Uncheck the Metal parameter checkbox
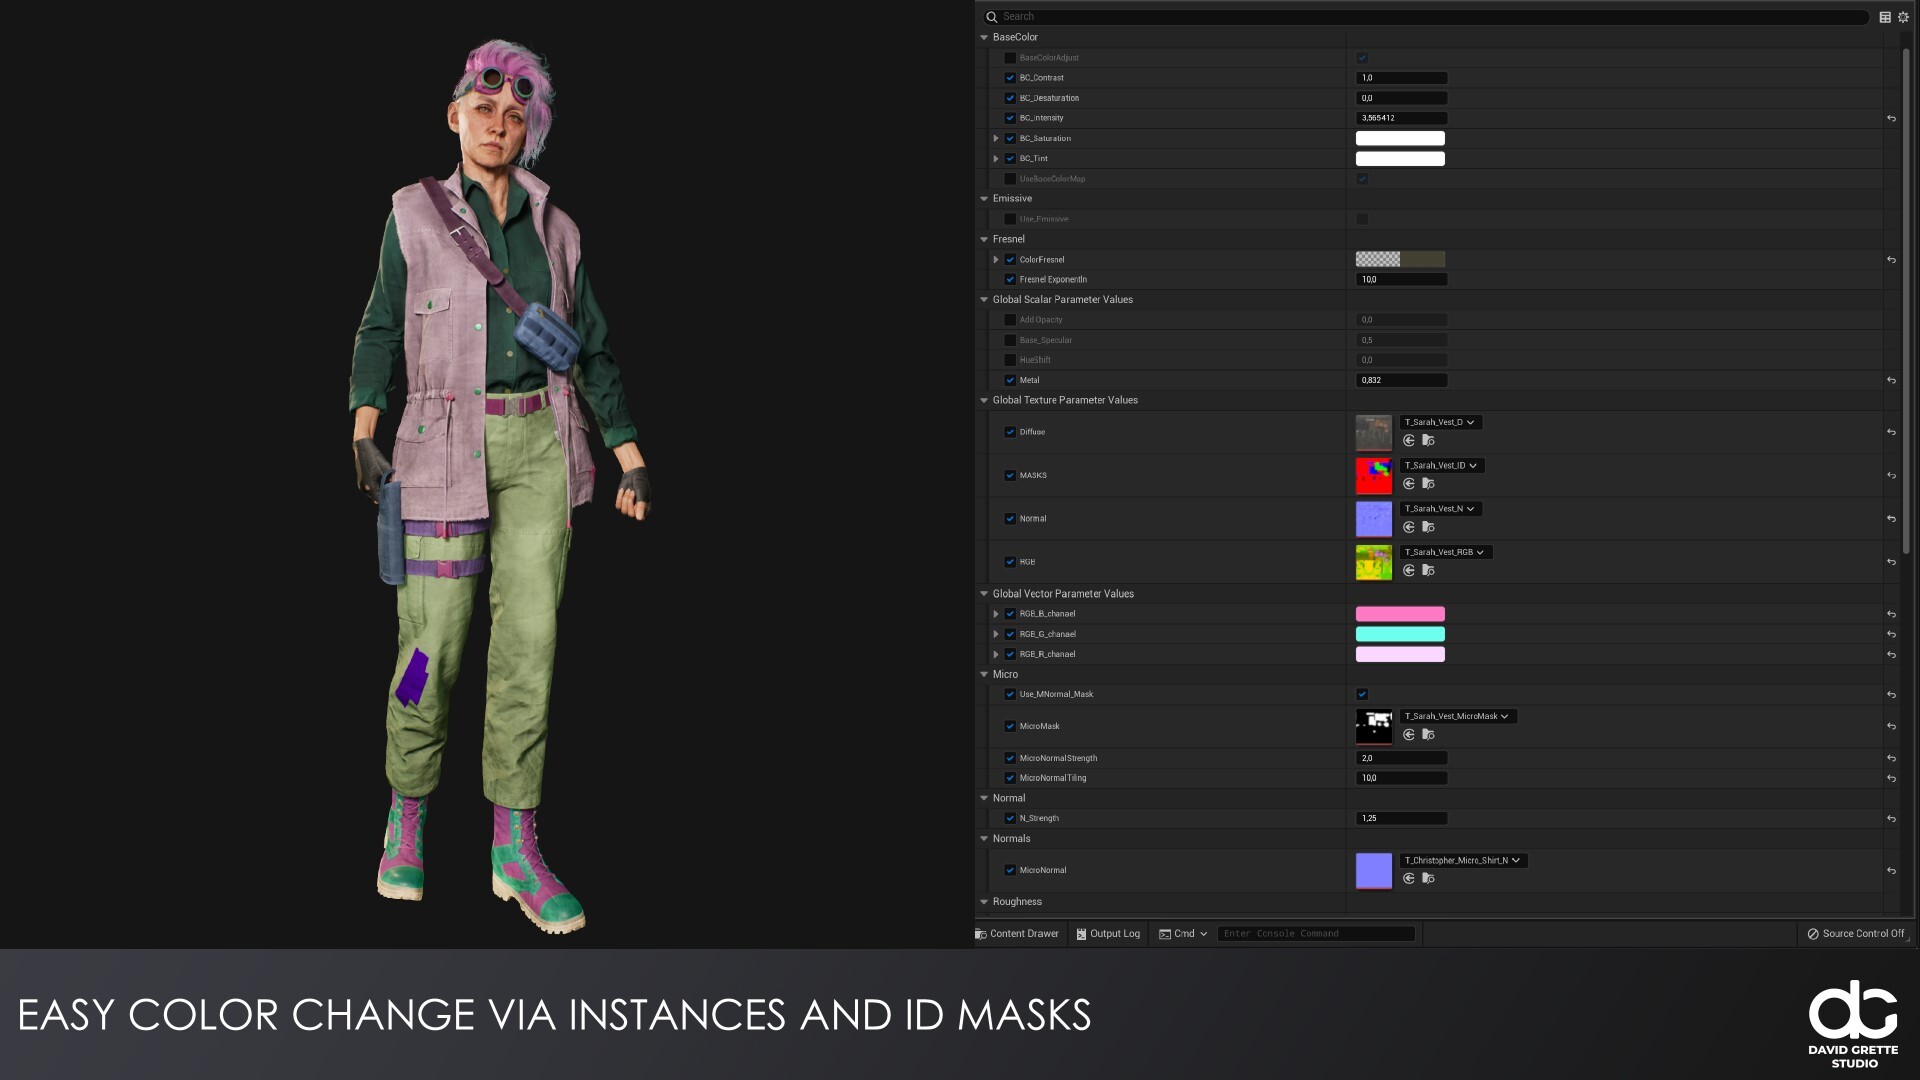This screenshot has height=1080, width=1920. tap(1011, 380)
